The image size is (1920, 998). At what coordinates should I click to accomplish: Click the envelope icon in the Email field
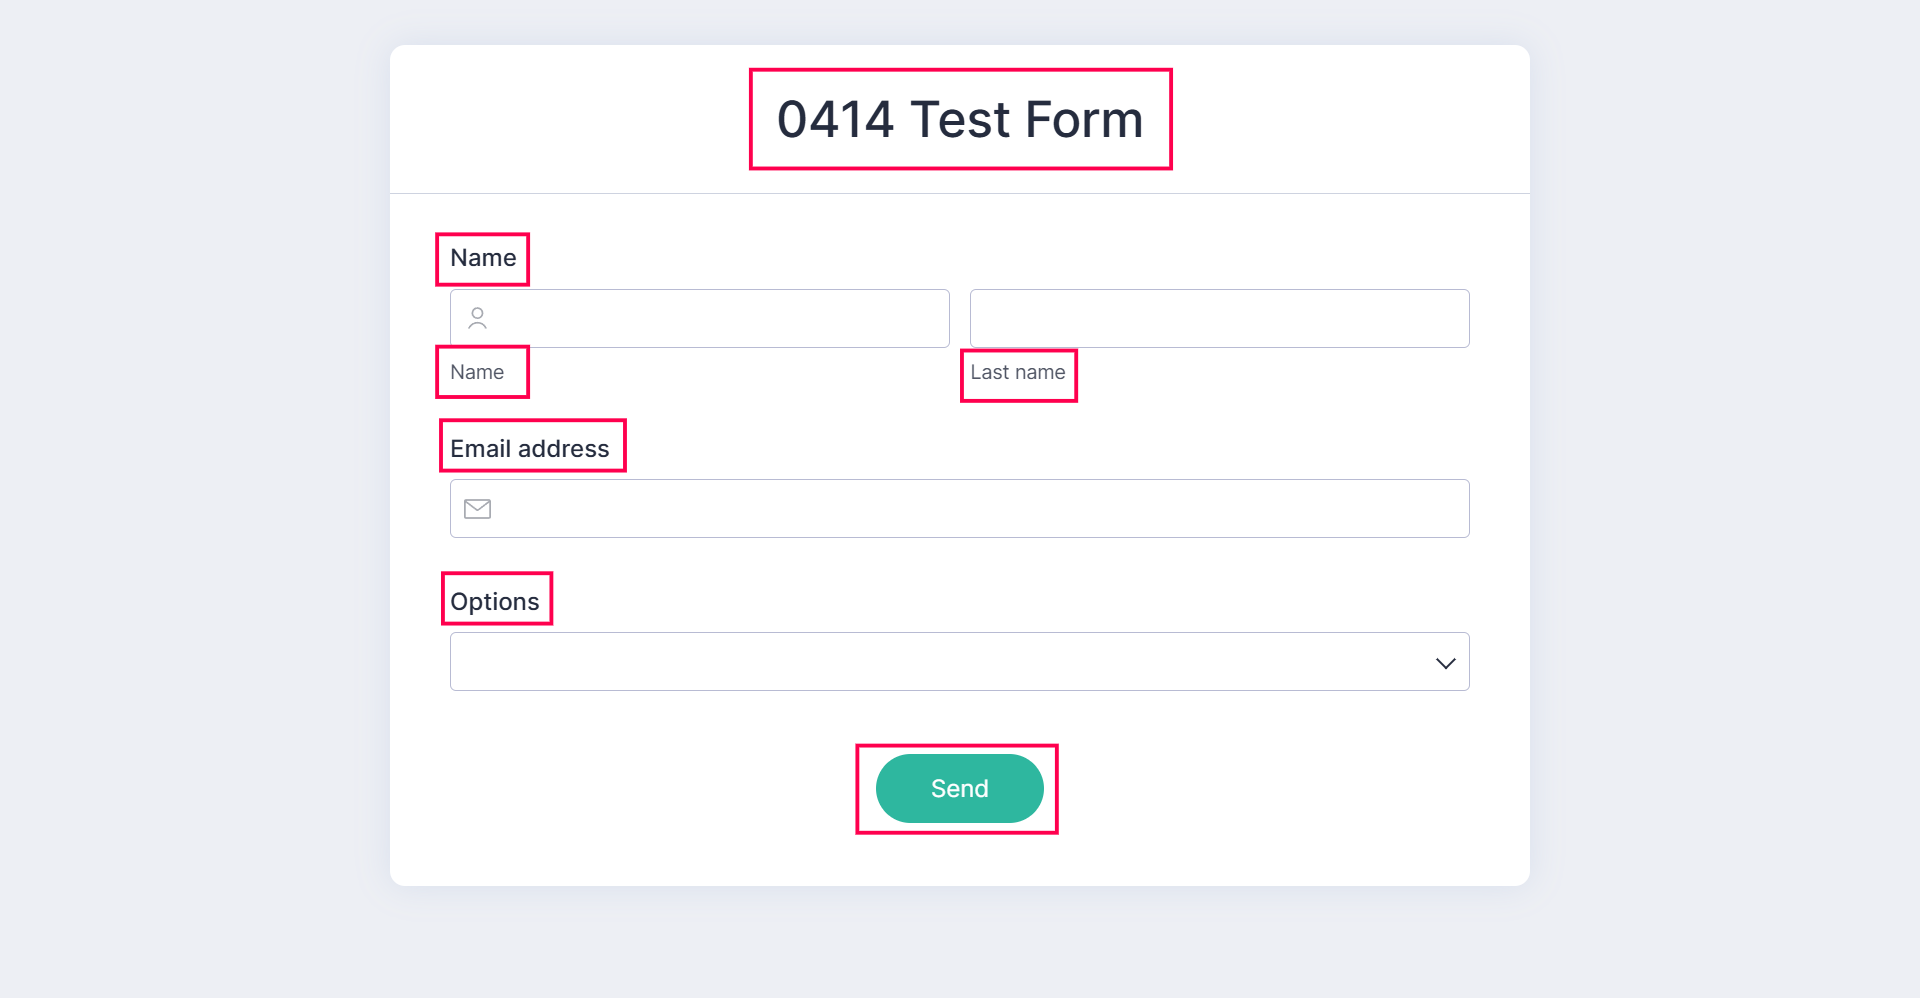point(478,509)
